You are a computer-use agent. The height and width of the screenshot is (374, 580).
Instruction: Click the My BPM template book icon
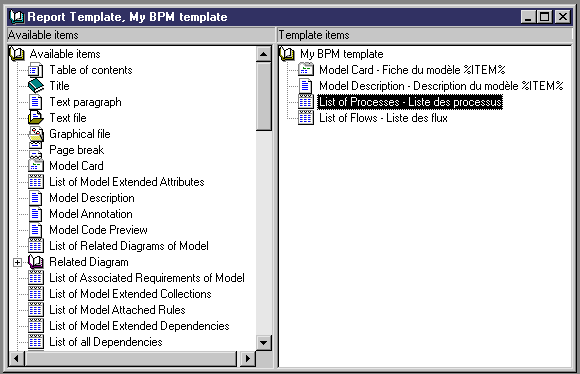(x=287, y=54)
